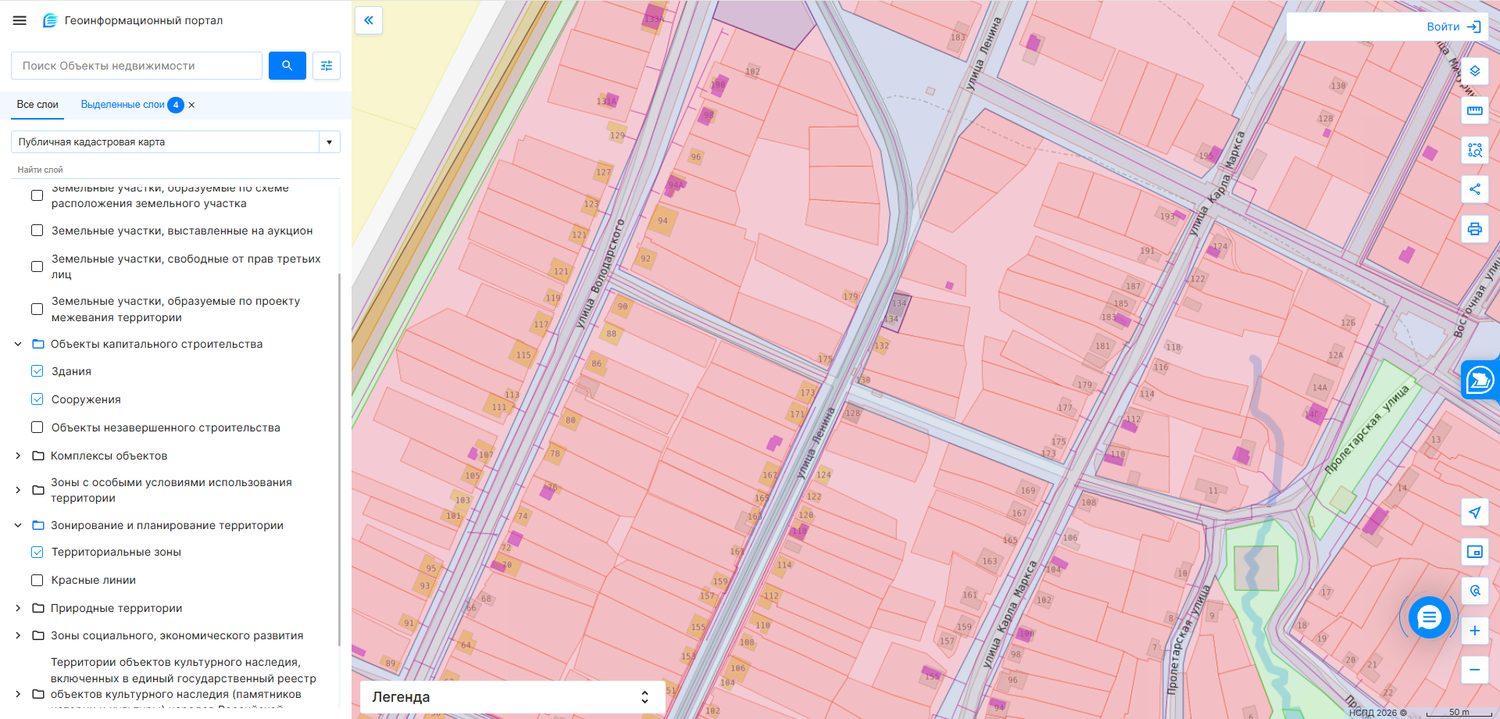Collapse Зонирование и планирование территории group
Viewport: 1500px width, 719px height.
coord(18,525)
